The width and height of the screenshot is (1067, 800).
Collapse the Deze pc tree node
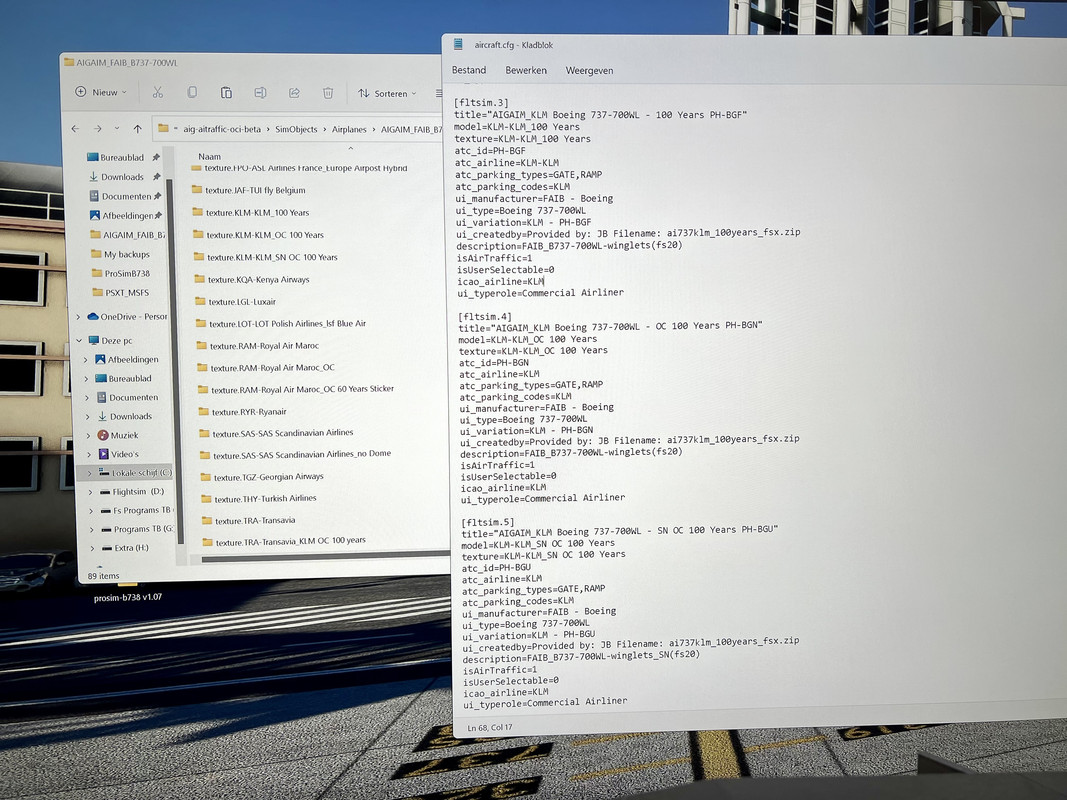79,340
